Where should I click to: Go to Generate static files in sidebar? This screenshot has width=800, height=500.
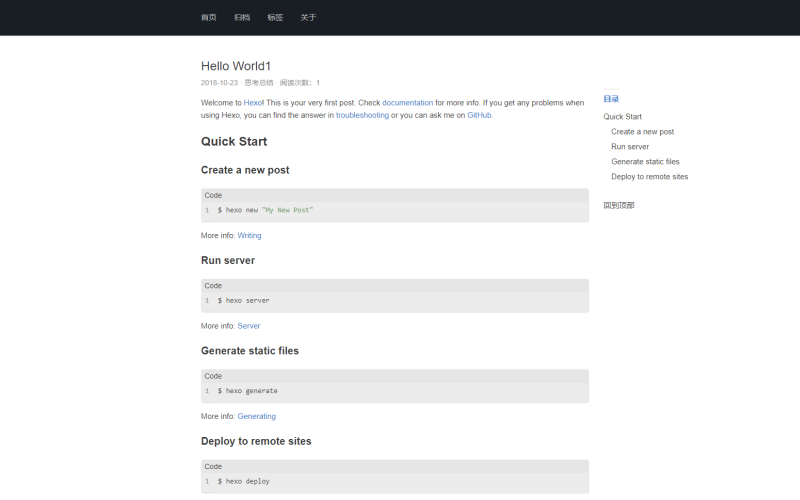click(645, 162)
